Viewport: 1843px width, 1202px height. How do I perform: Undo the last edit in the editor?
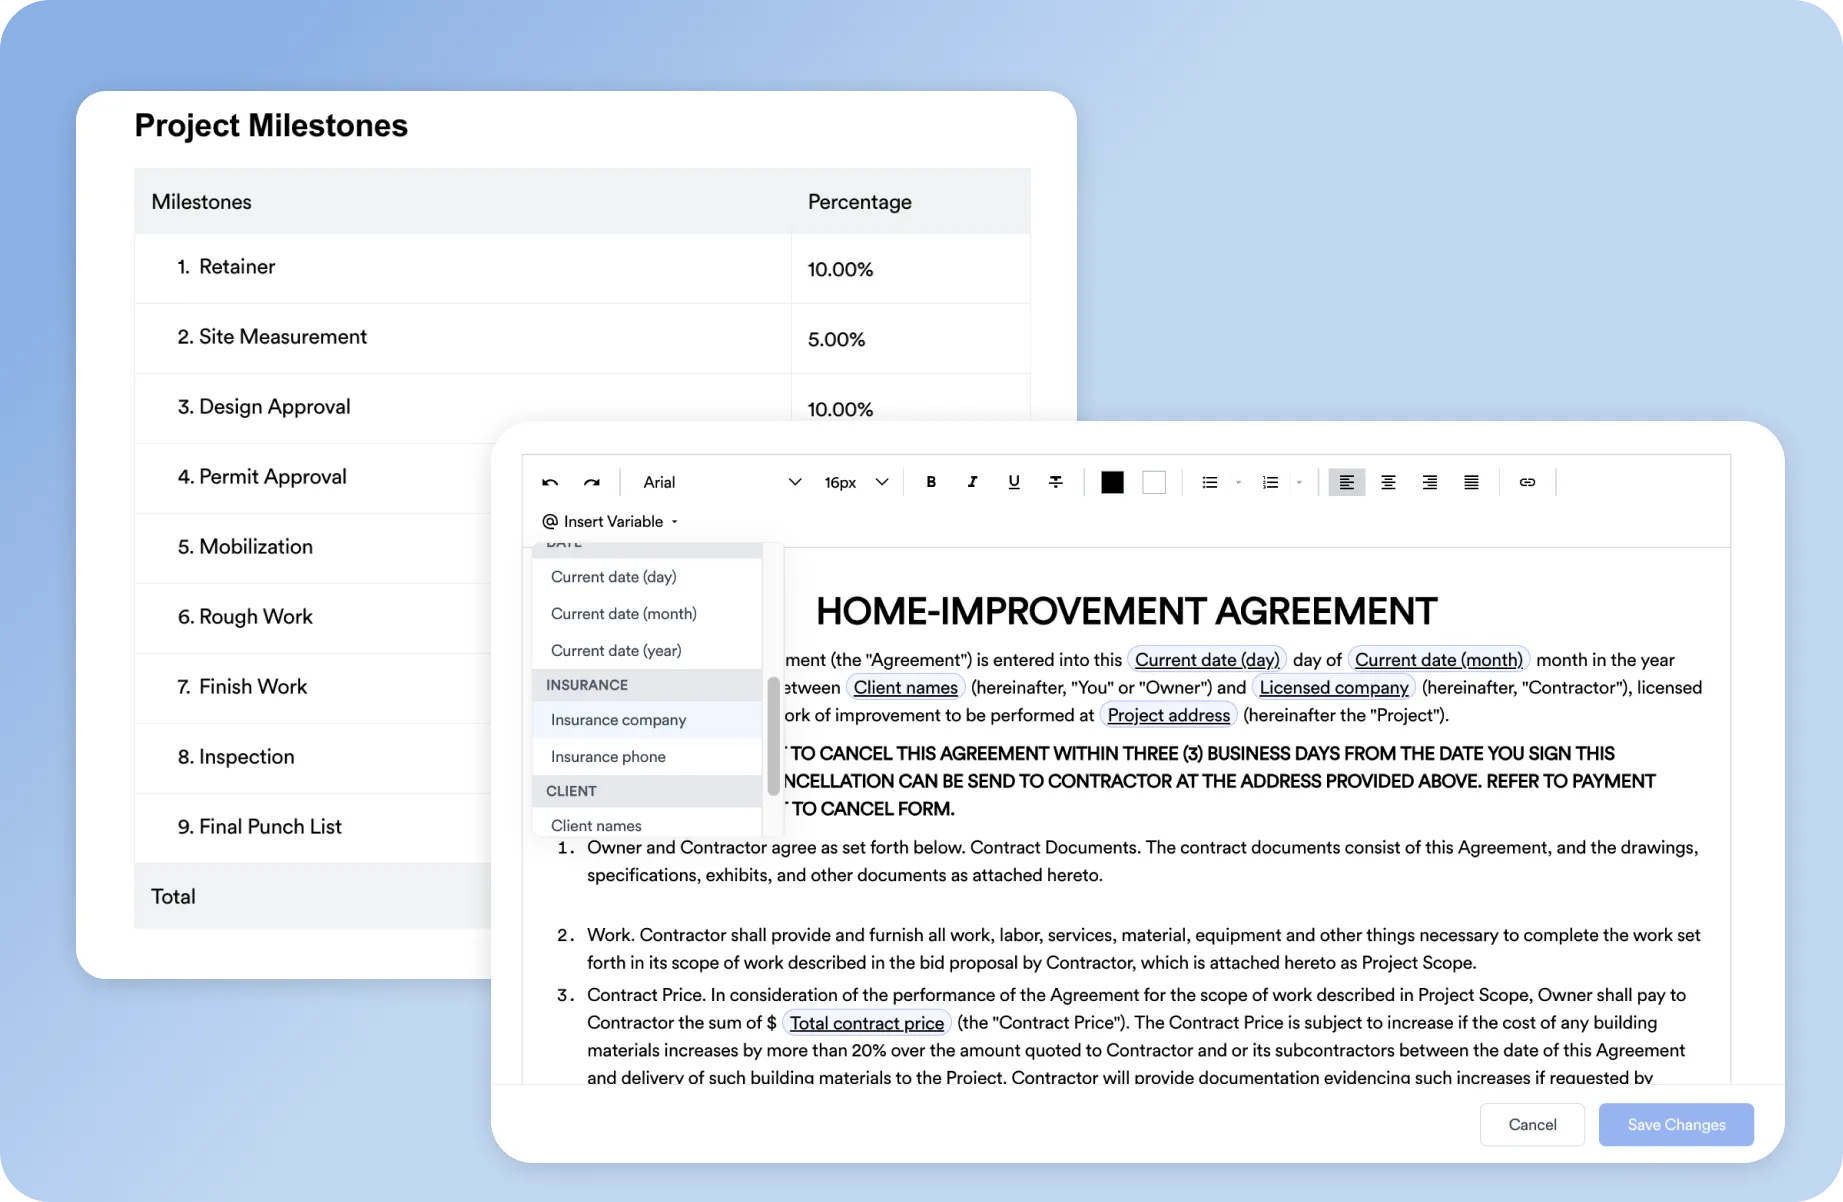click(x=550, y=482)
